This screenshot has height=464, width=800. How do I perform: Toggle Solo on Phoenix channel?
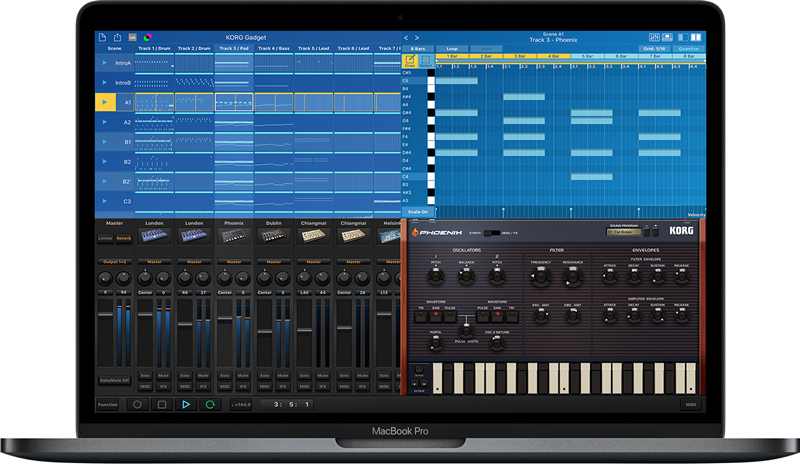point(225,375)
